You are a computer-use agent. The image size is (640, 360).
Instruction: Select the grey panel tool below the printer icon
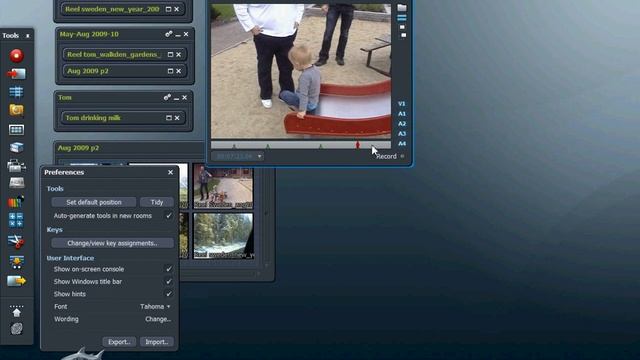(x=16, y=182)
